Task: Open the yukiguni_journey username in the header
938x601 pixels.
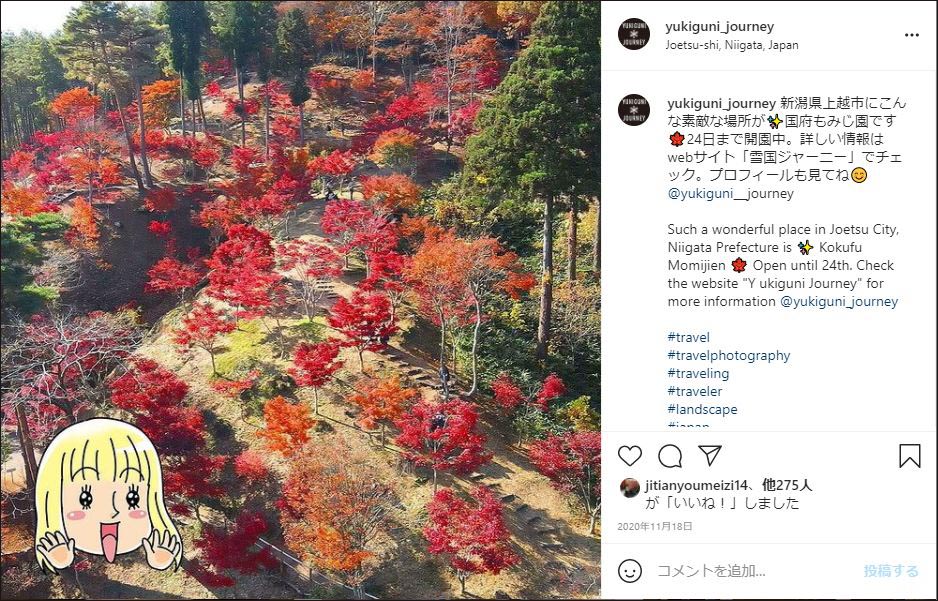Action: click(720, 26)
